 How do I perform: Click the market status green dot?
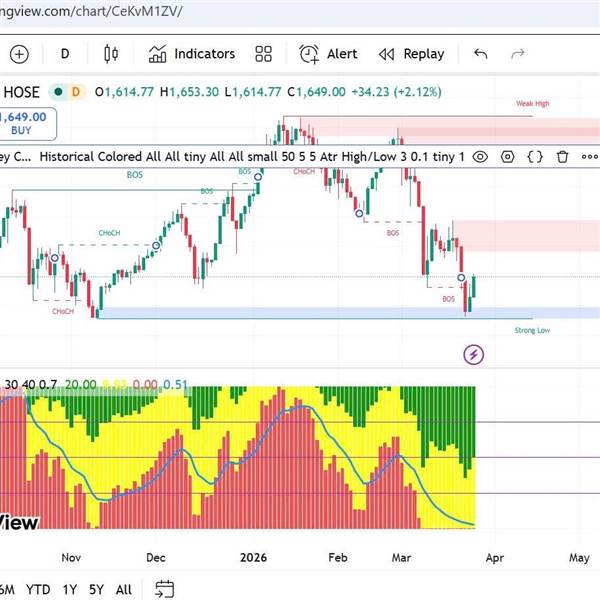tap(58, 92)
